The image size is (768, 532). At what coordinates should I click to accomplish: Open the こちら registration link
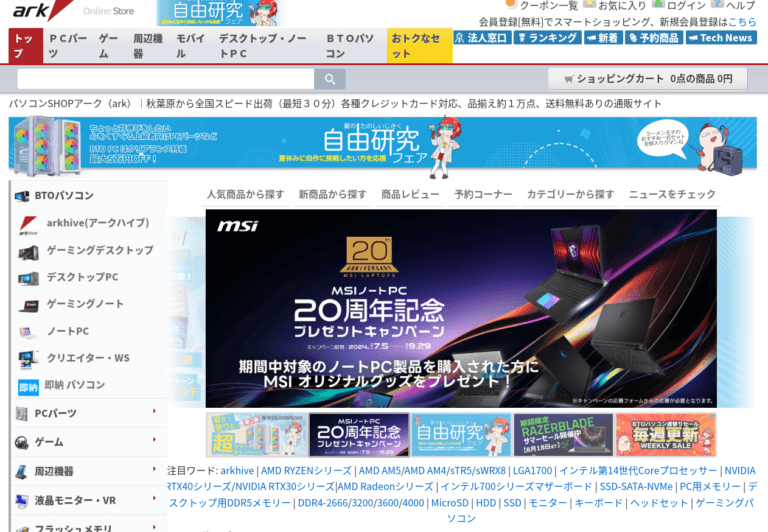point(742,22)
